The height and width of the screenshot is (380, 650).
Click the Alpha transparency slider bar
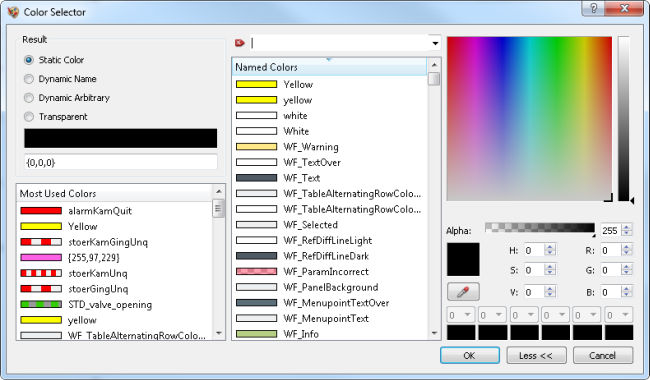point(540,228)
